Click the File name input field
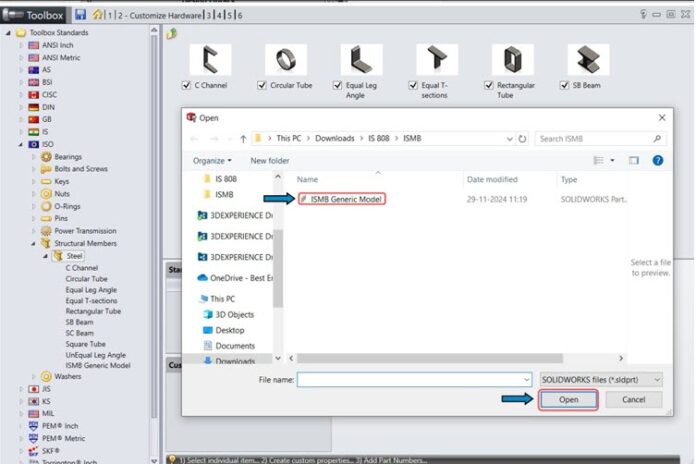 pos(414,380)
